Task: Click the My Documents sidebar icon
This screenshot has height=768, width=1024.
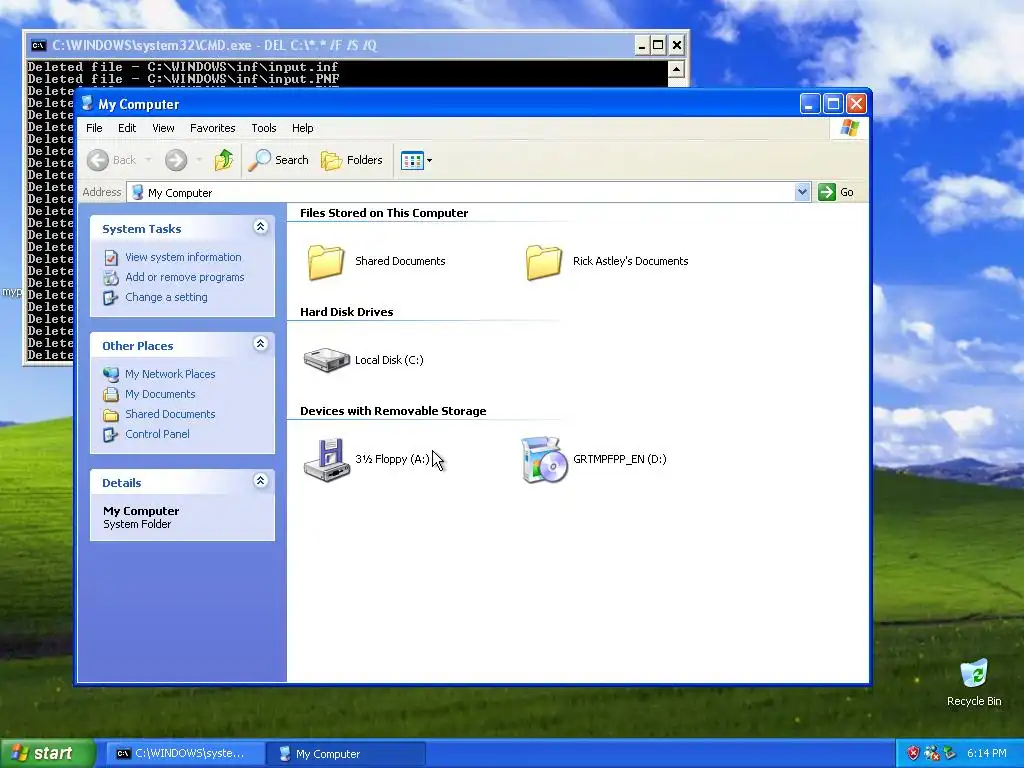Action: point(111,394)
